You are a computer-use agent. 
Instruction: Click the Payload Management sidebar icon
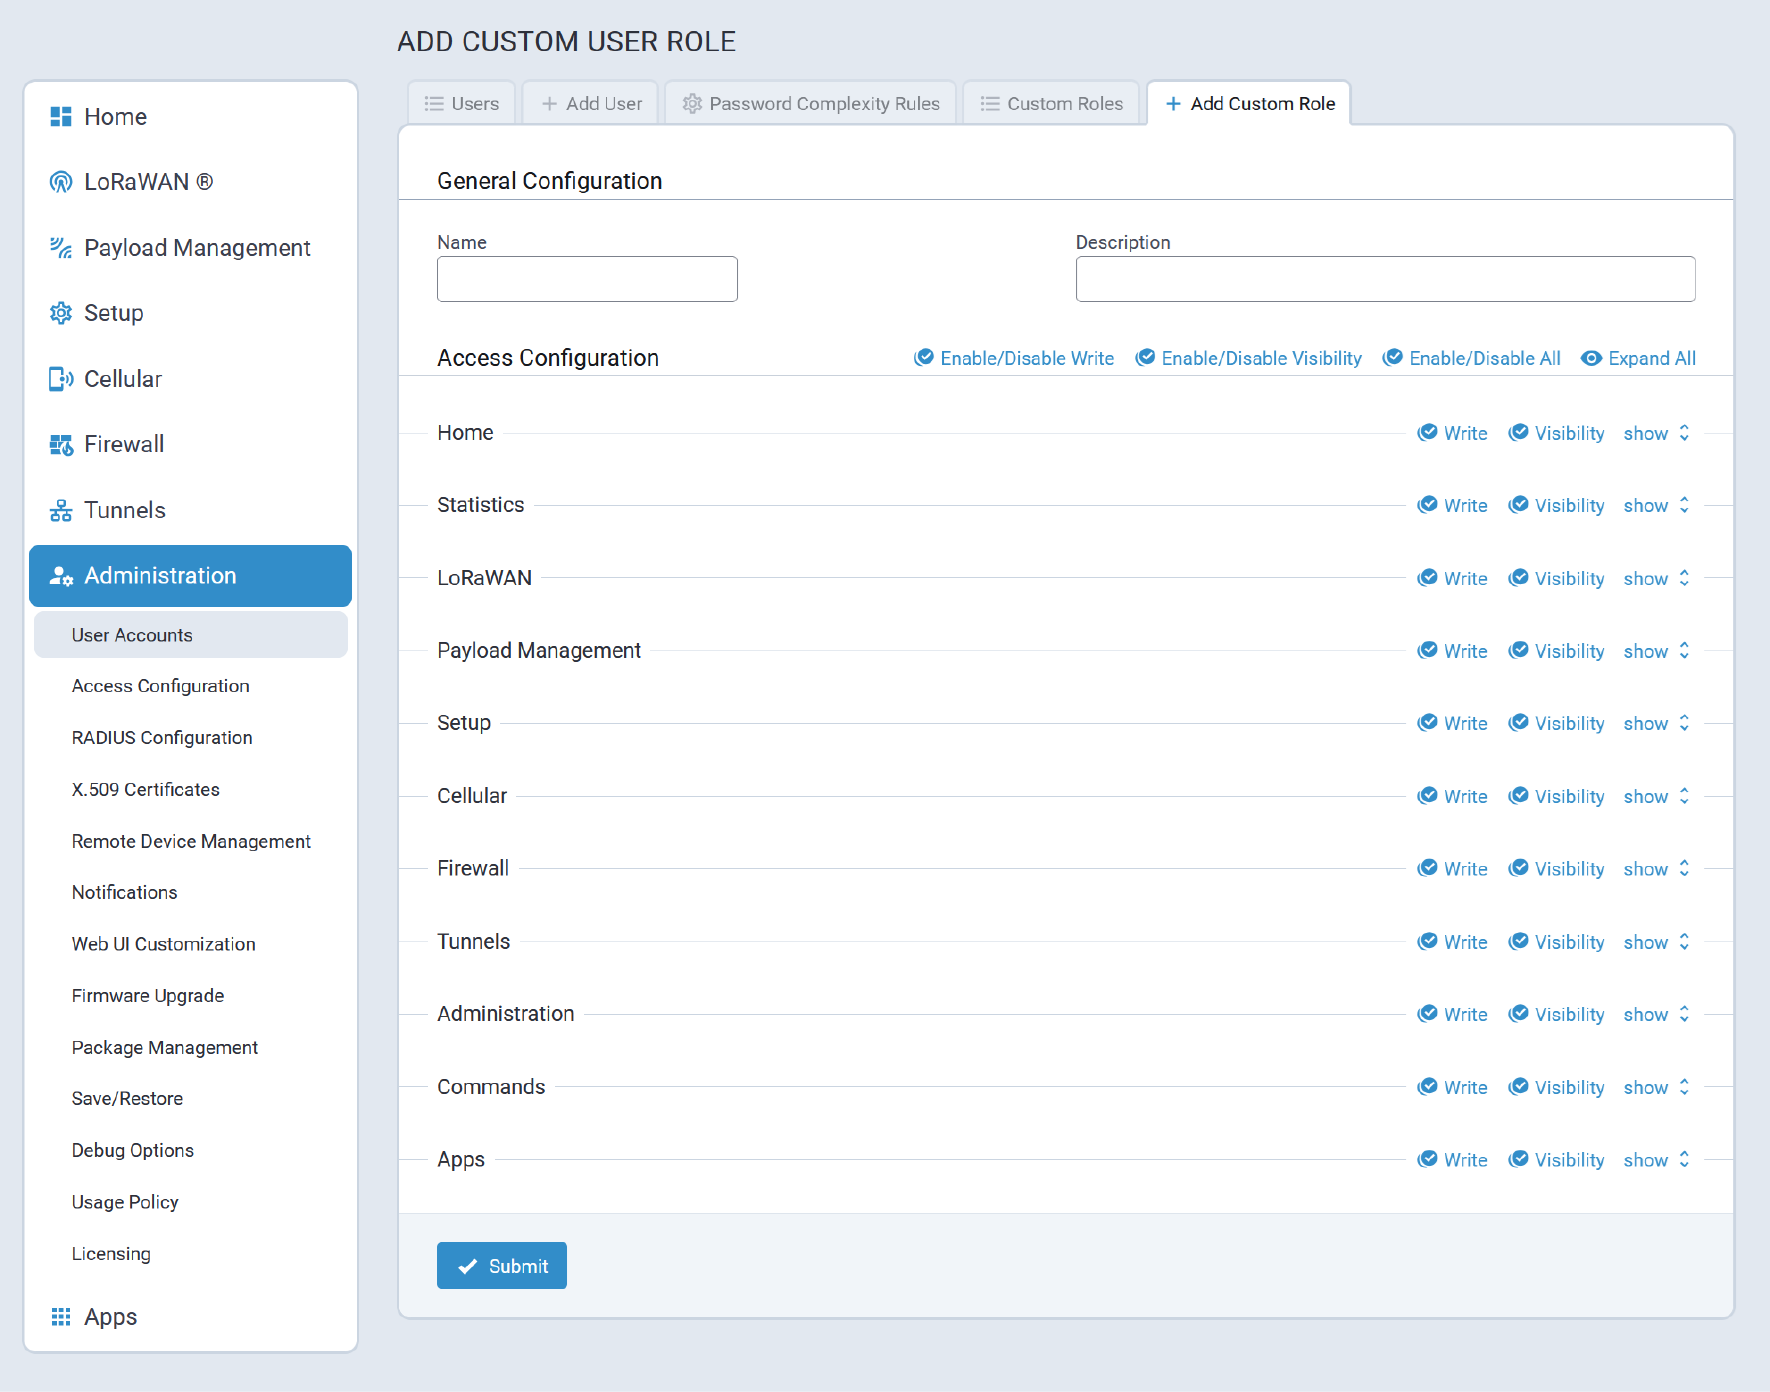[61, 248]
